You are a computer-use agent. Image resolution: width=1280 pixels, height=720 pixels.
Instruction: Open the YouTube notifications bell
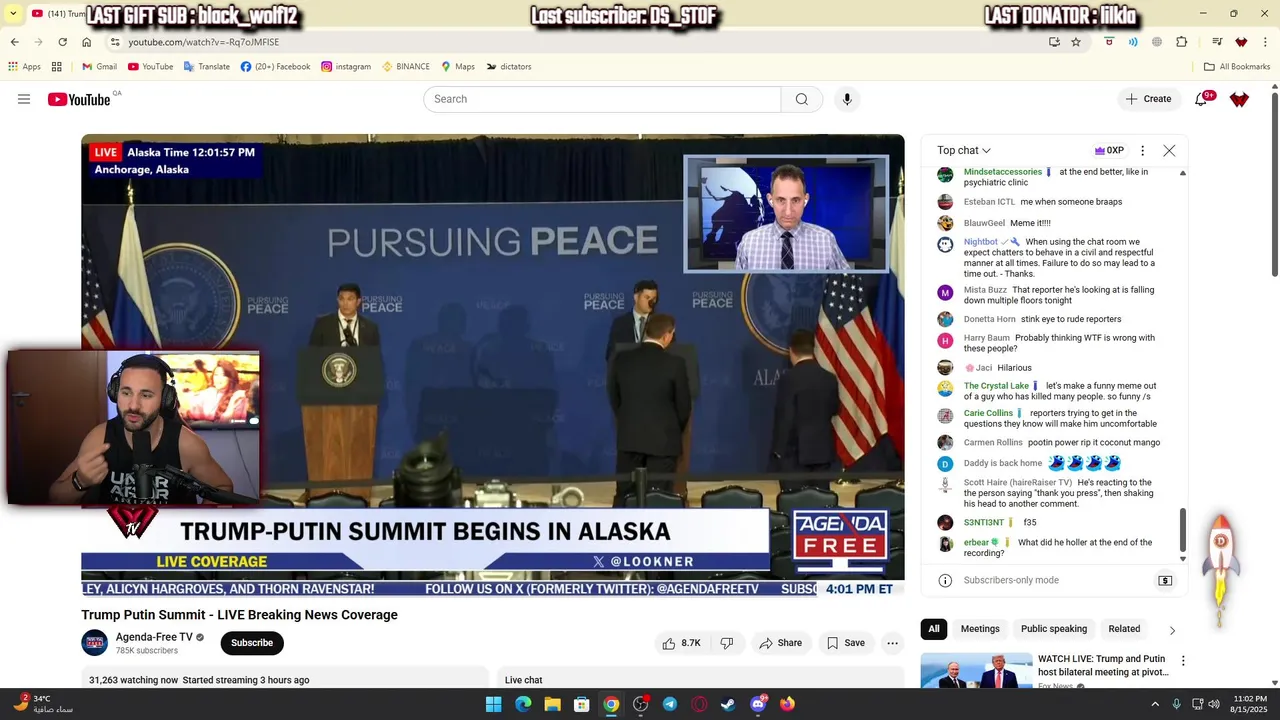tap(1202, 99)
